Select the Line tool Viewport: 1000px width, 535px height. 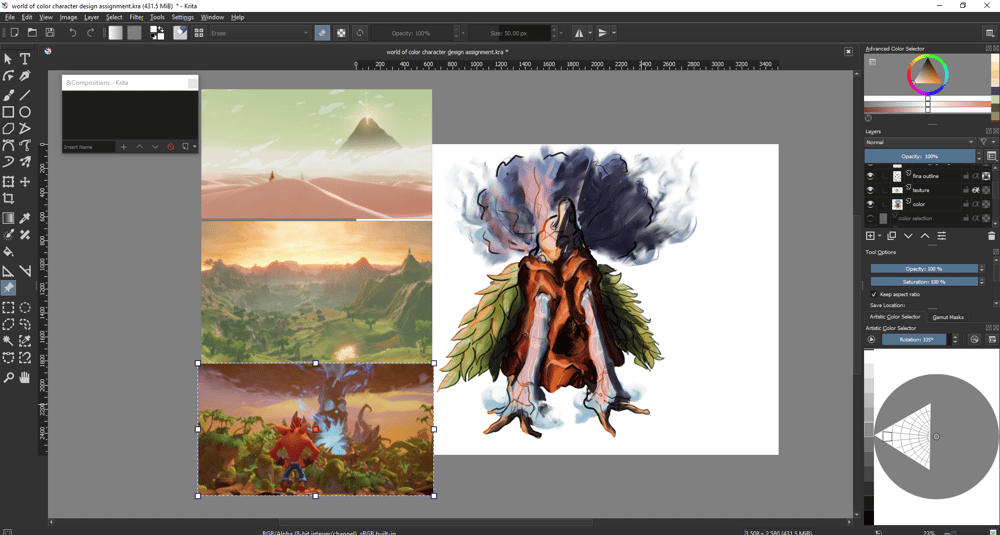(x=25, y=95)
